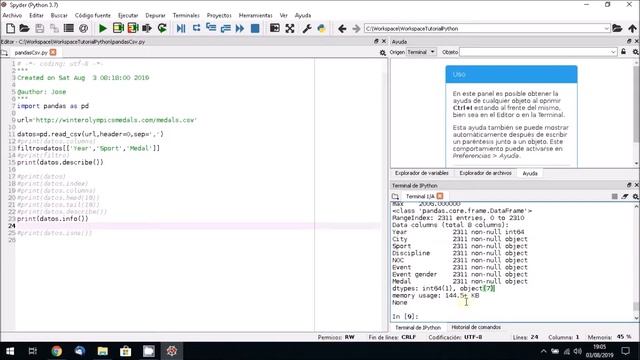The width and height of the screenshot is (640, 360).
Task: Open the Archivo menu
Action: (x=12, y=15)
